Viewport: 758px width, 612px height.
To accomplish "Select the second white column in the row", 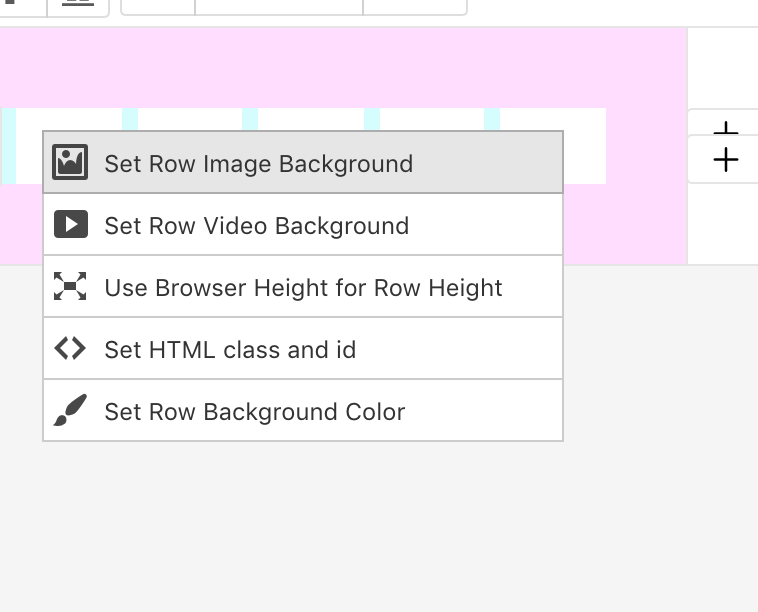I will coord(190,119).
